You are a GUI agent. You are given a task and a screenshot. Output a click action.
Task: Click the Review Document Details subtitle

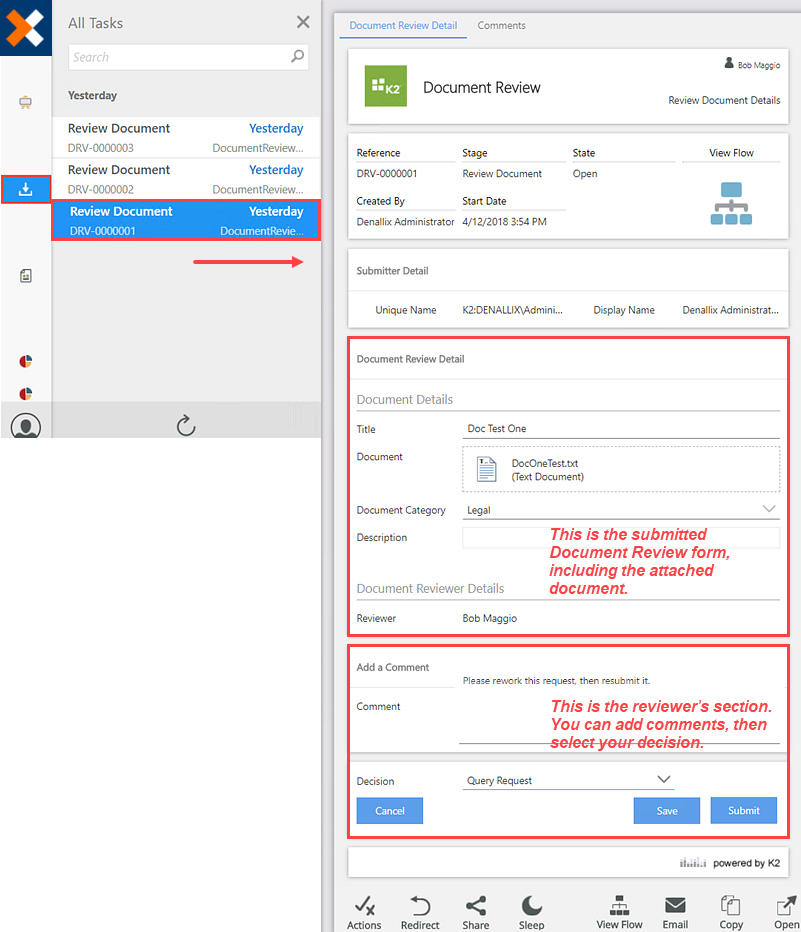724,100
